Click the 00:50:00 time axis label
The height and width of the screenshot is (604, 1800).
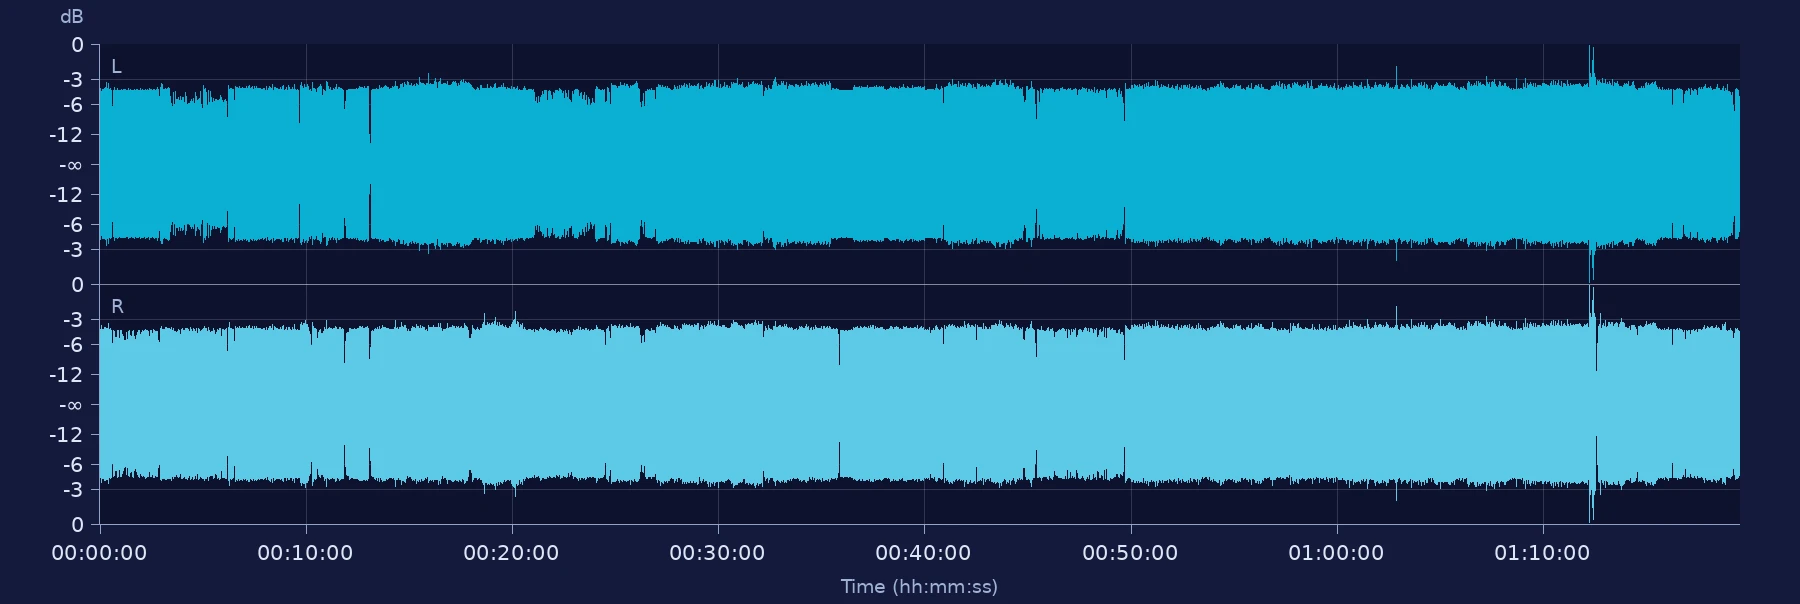[x=1130, y=553]
